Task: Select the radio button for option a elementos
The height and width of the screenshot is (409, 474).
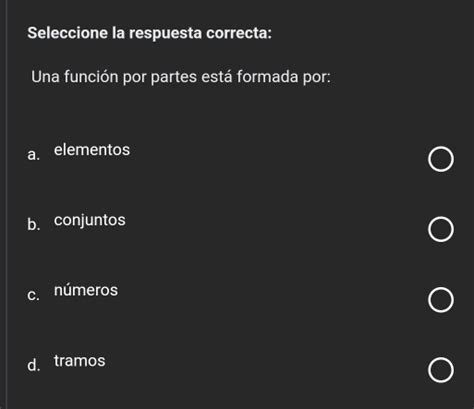Action: coord(441,159)
